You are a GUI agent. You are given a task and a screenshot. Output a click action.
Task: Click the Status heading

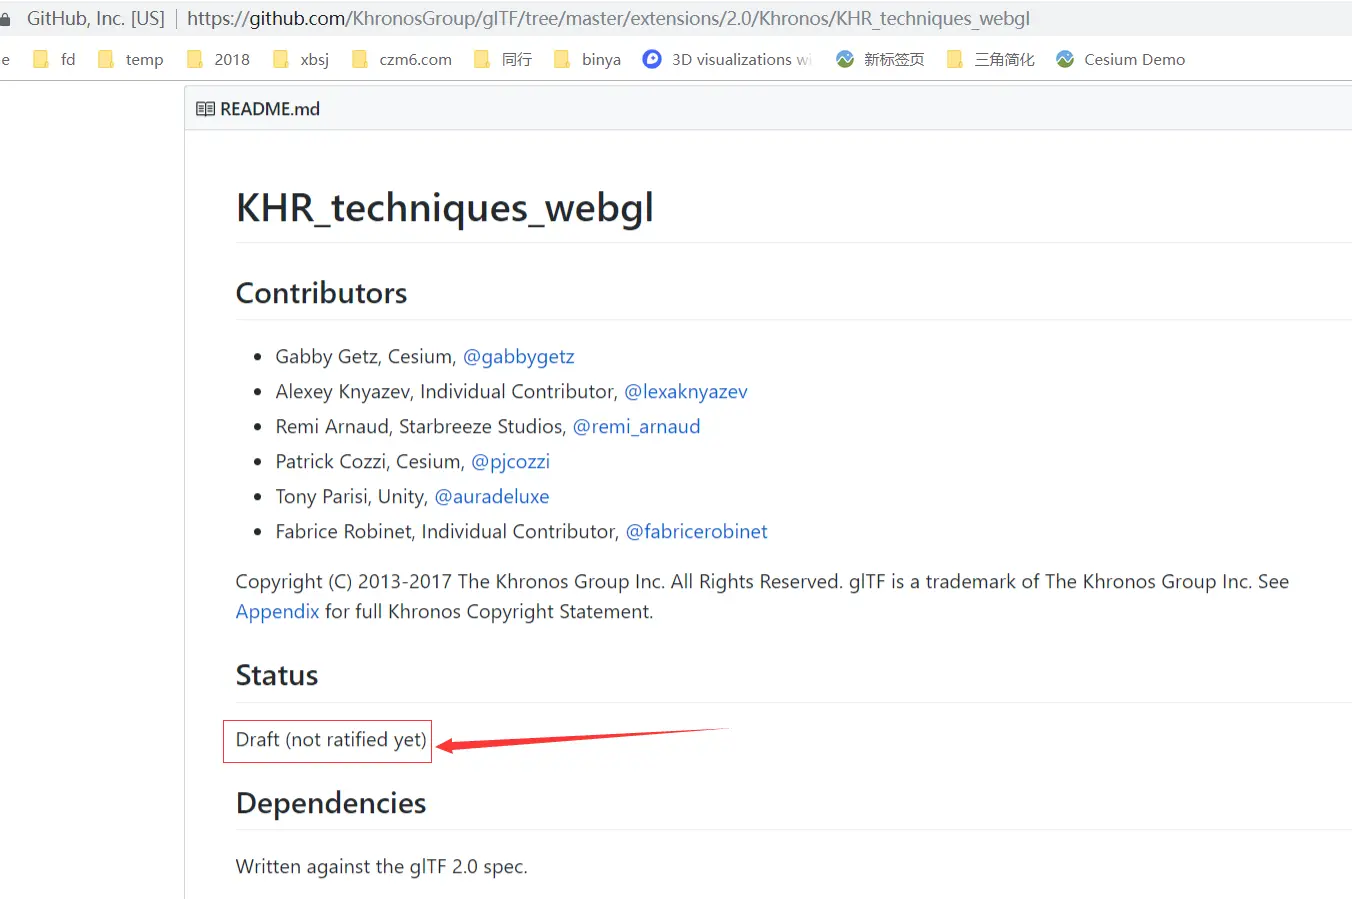[277, 676]
